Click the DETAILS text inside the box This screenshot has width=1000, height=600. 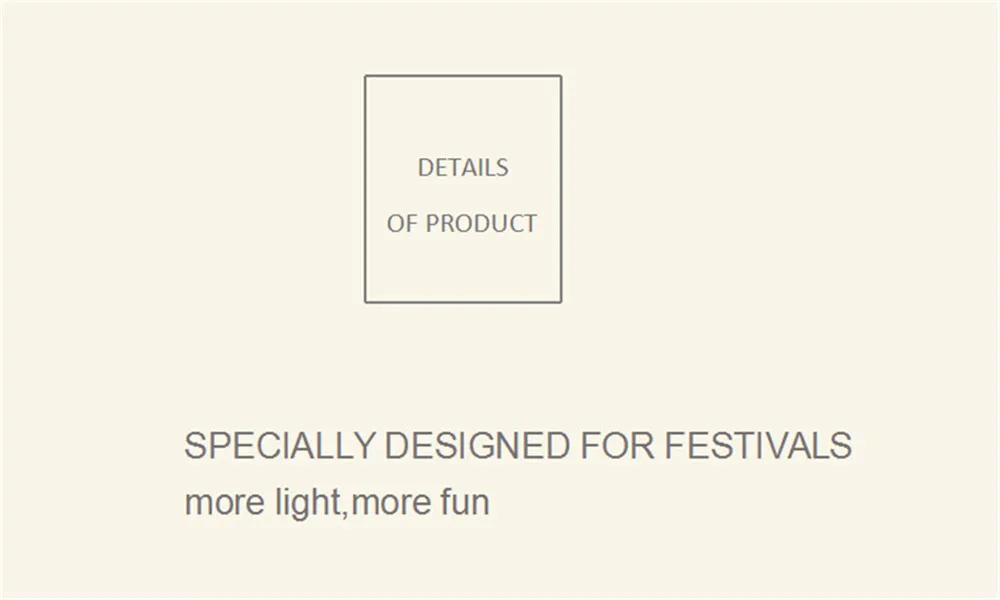[x=463, y=168]
